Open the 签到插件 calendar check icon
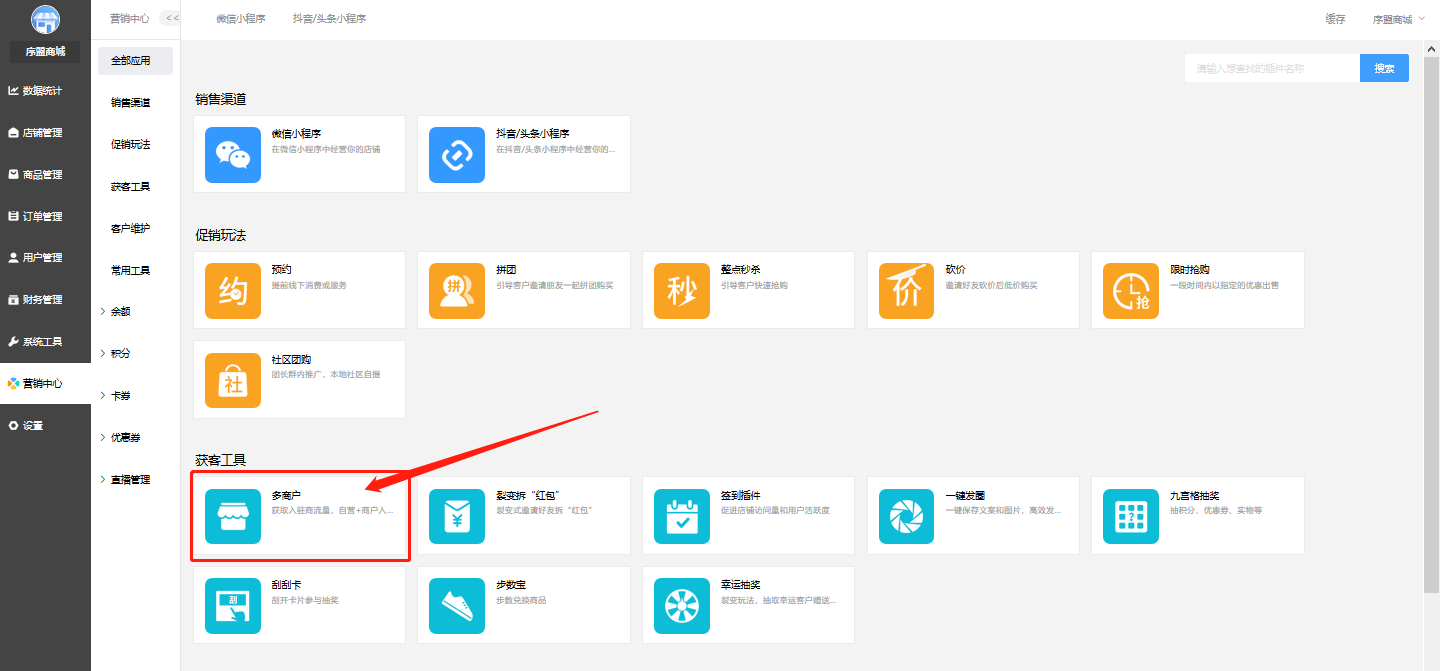The image size is (1440, 671). tap(682, 516)
